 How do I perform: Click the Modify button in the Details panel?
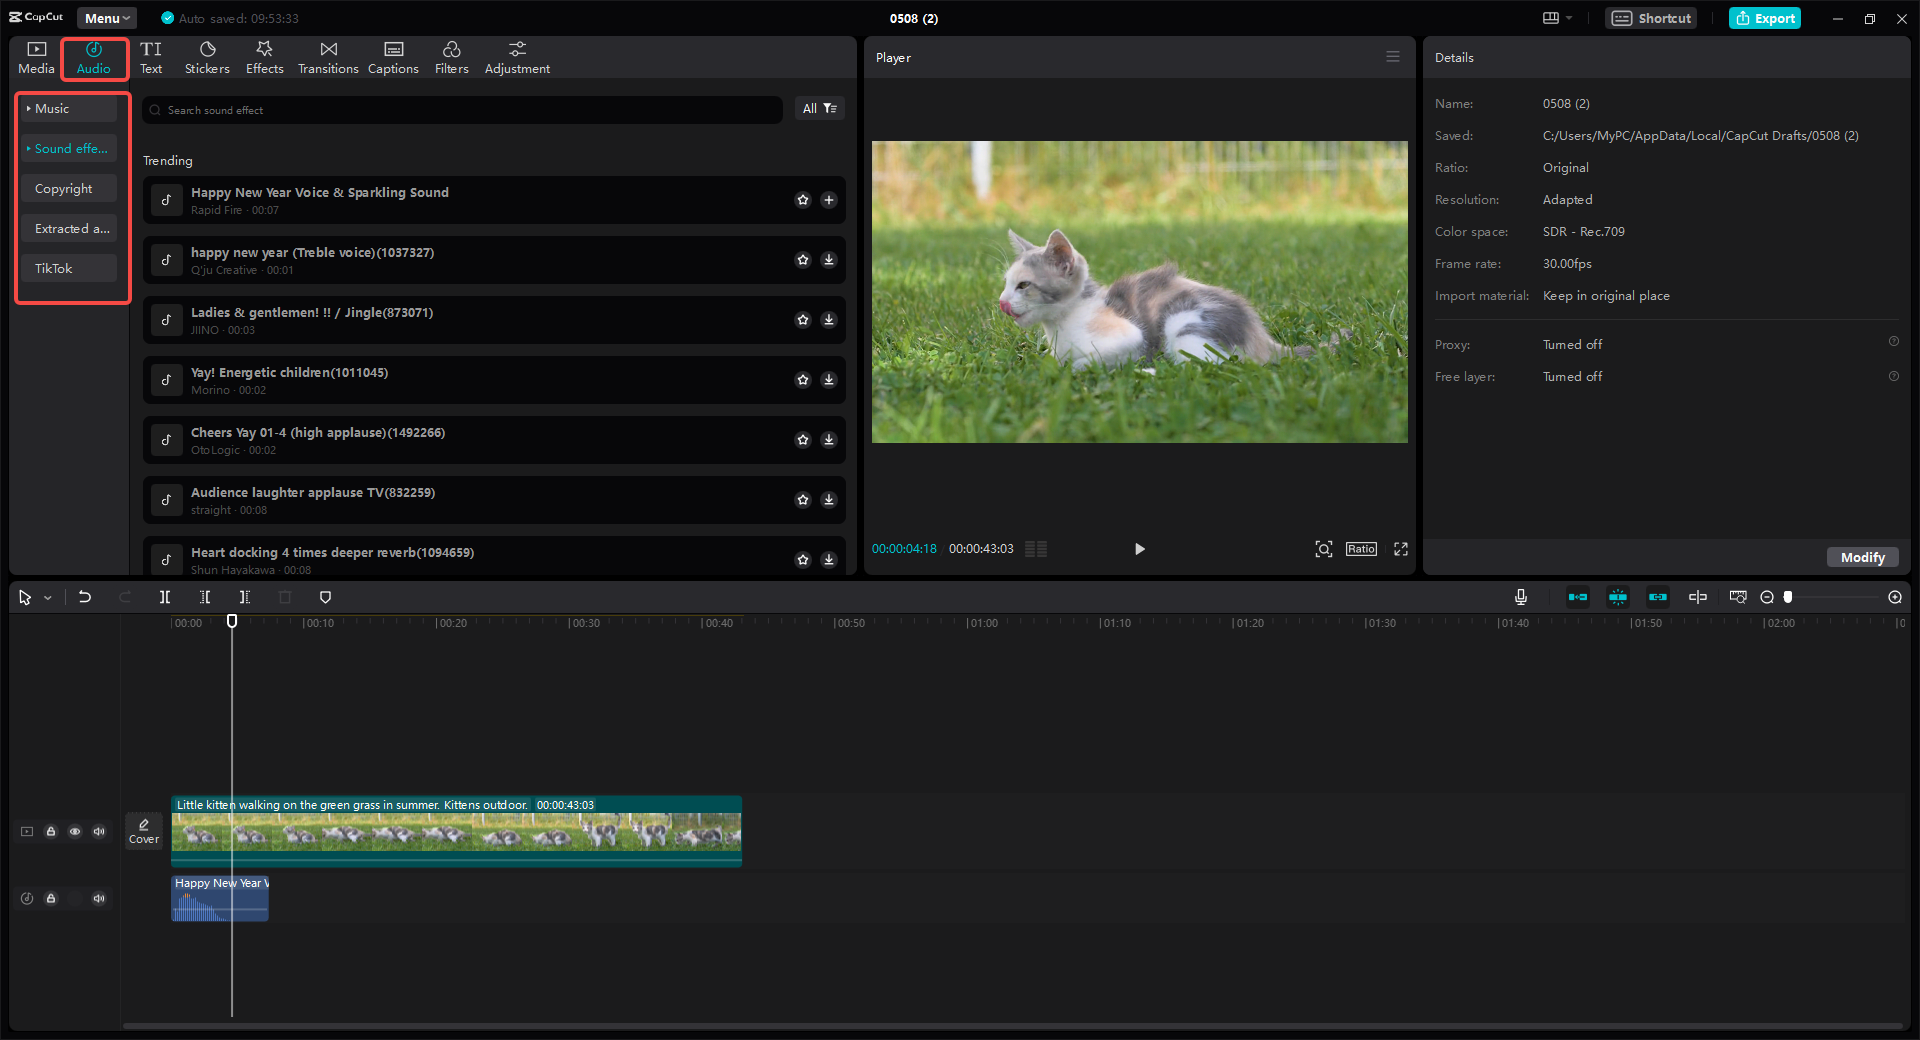tap(1861, 557)
